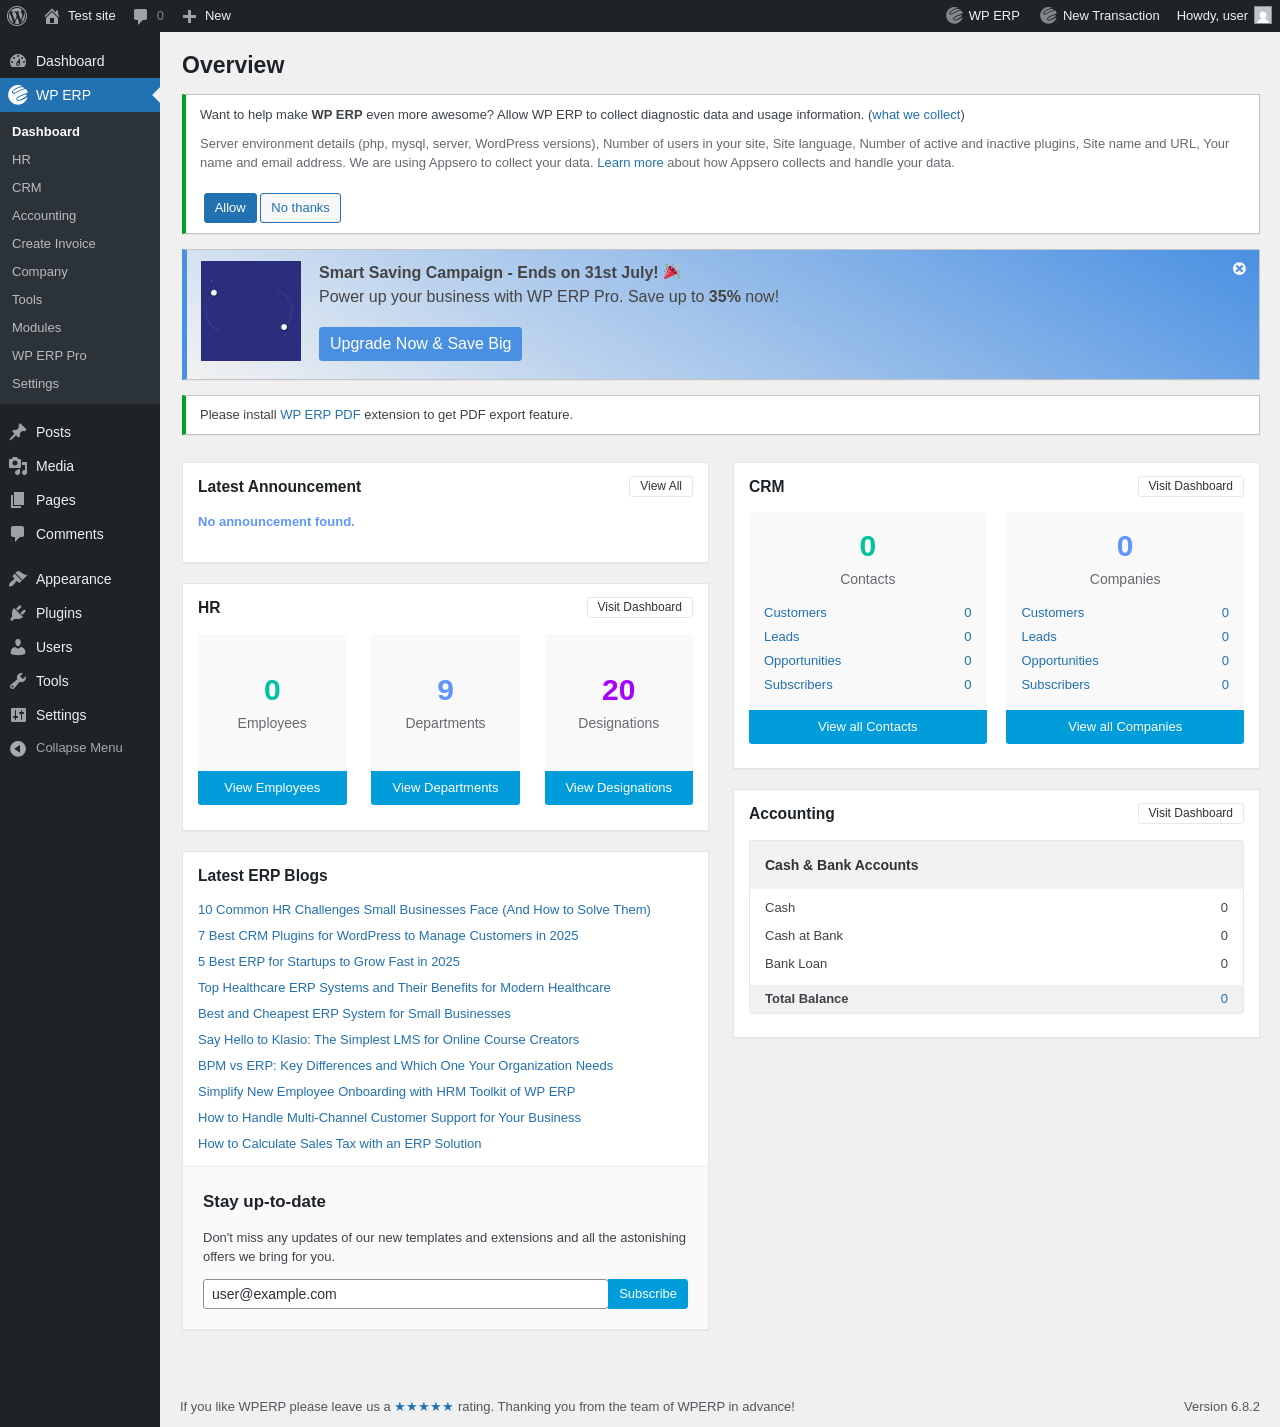This screenshot has height=1427, width=1280.
Task: Click the No thanks button
Action: tap(300, 208)
